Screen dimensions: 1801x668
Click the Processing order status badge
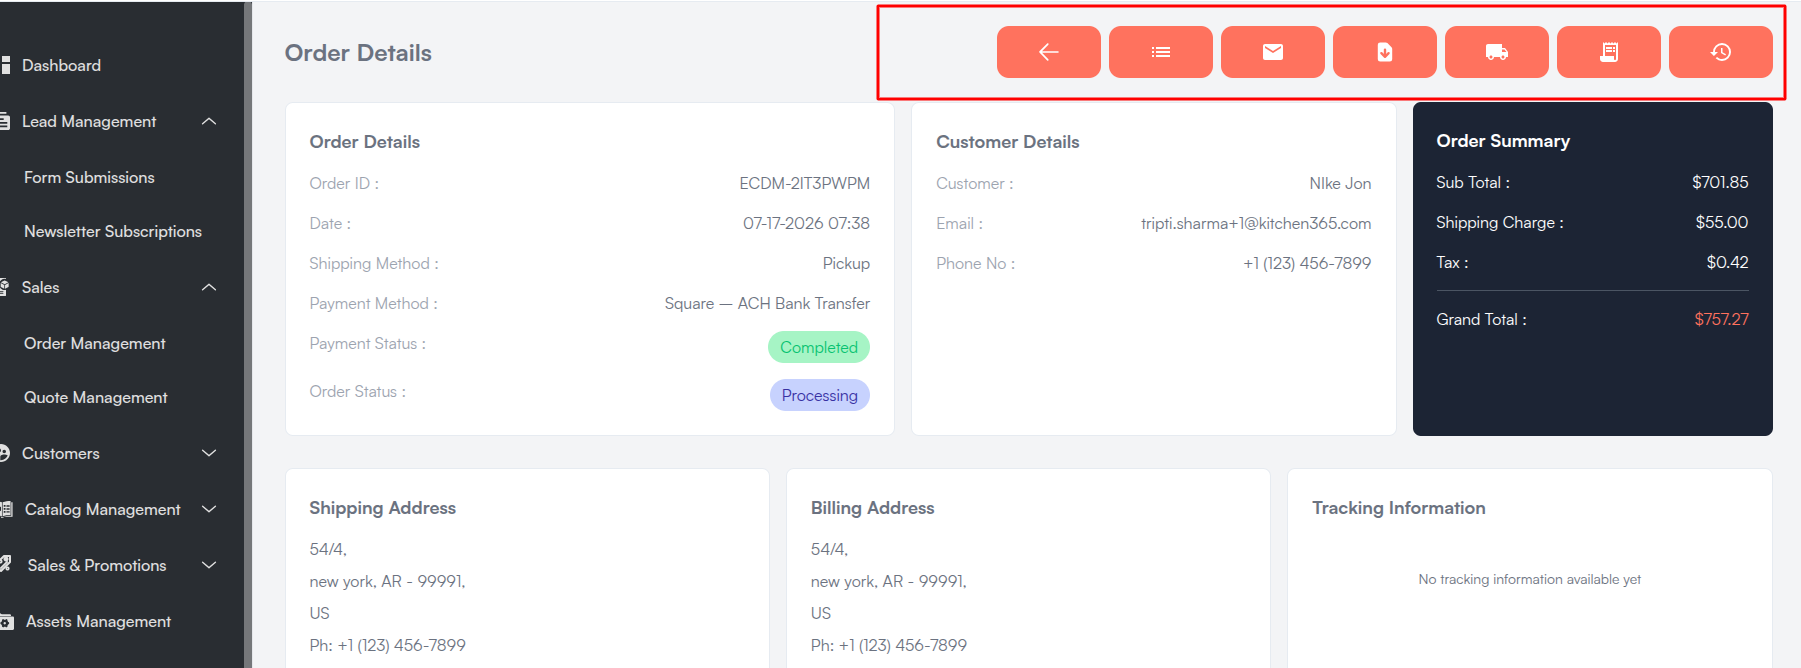tap(820, 395)
